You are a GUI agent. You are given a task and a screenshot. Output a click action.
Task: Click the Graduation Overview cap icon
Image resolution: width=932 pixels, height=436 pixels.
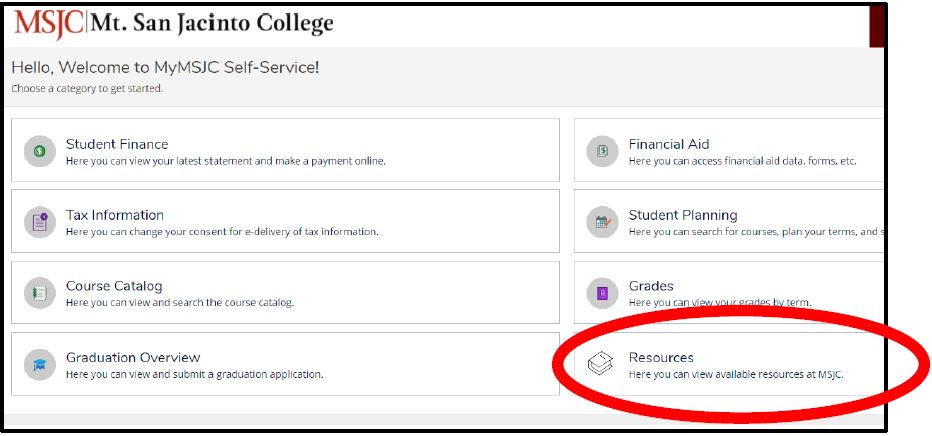tap(39, 365)
